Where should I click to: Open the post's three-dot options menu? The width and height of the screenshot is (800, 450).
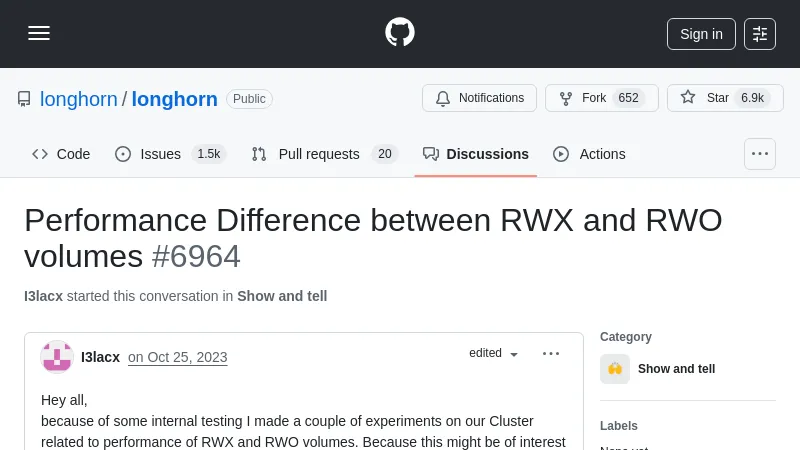tap(551, 354)
